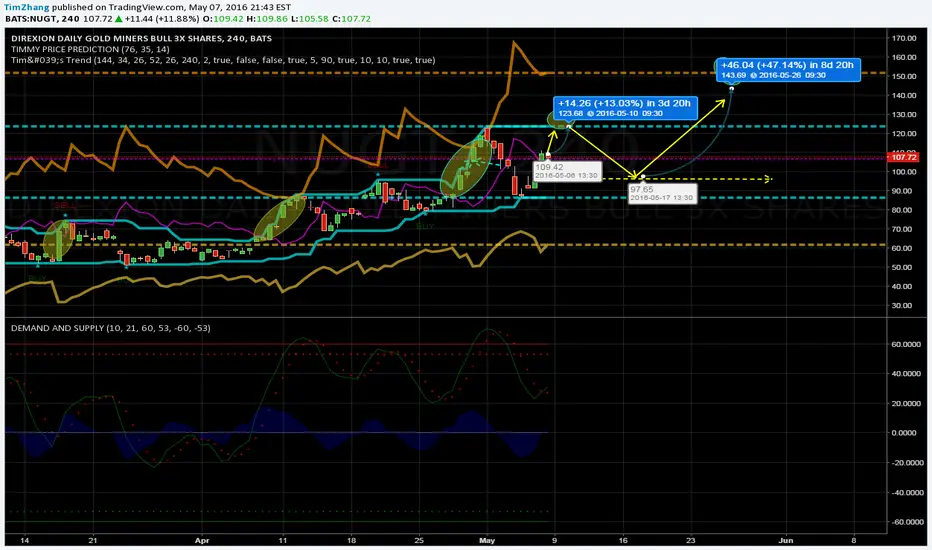
Task: Click 50.00 on the price axis
Action: [903, 267]
